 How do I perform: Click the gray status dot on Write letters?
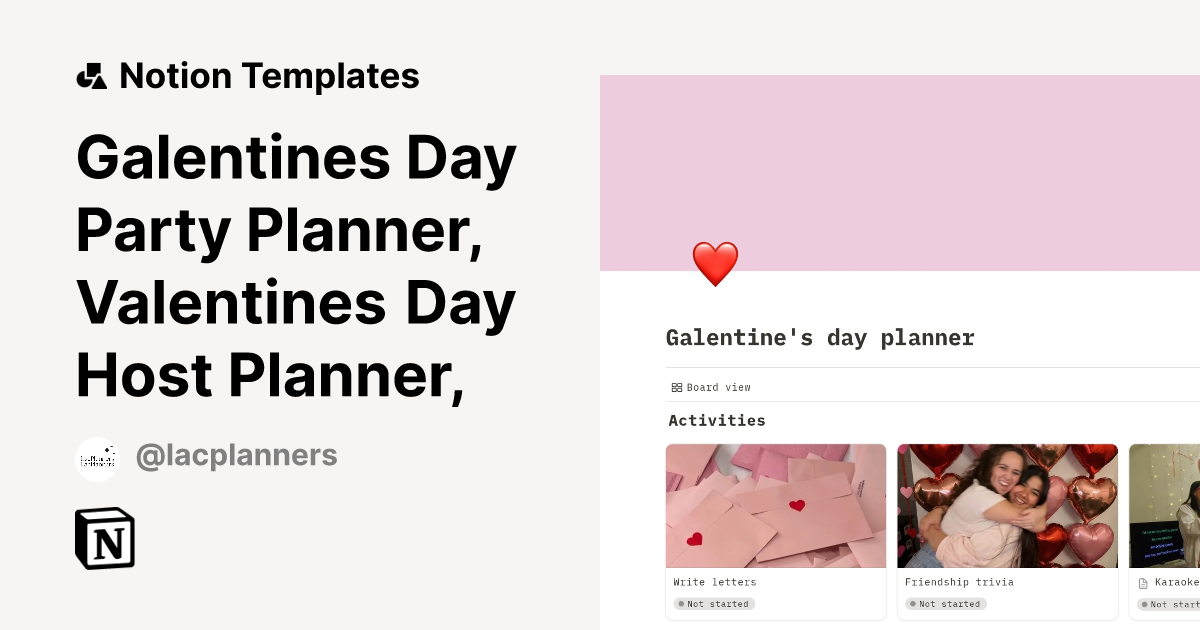point(681,604)
